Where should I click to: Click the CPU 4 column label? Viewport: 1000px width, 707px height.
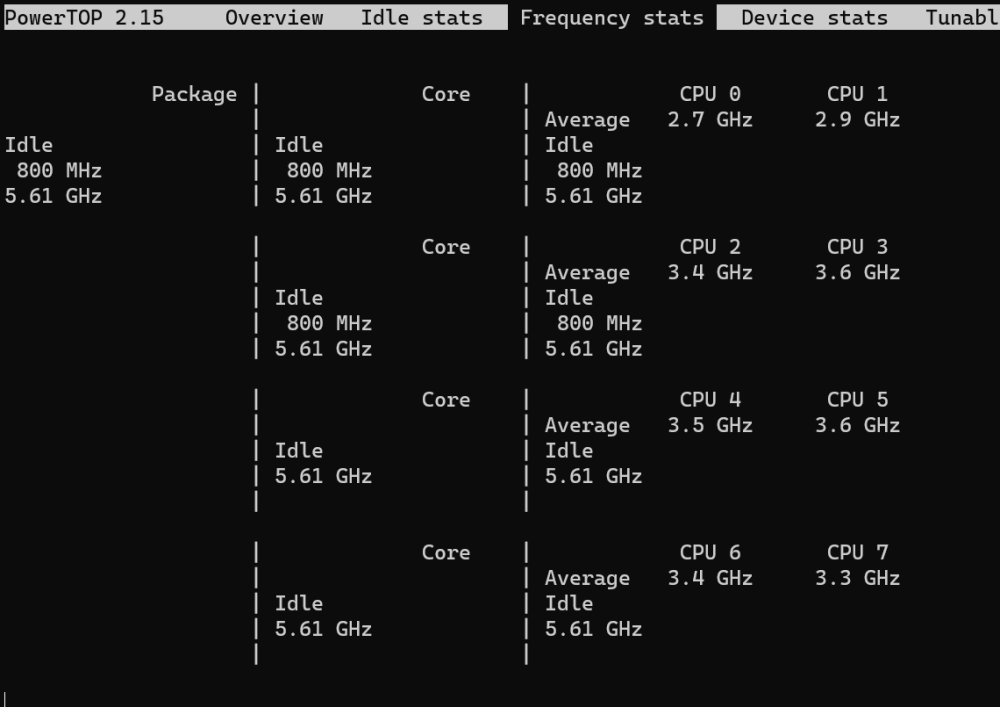710,400
